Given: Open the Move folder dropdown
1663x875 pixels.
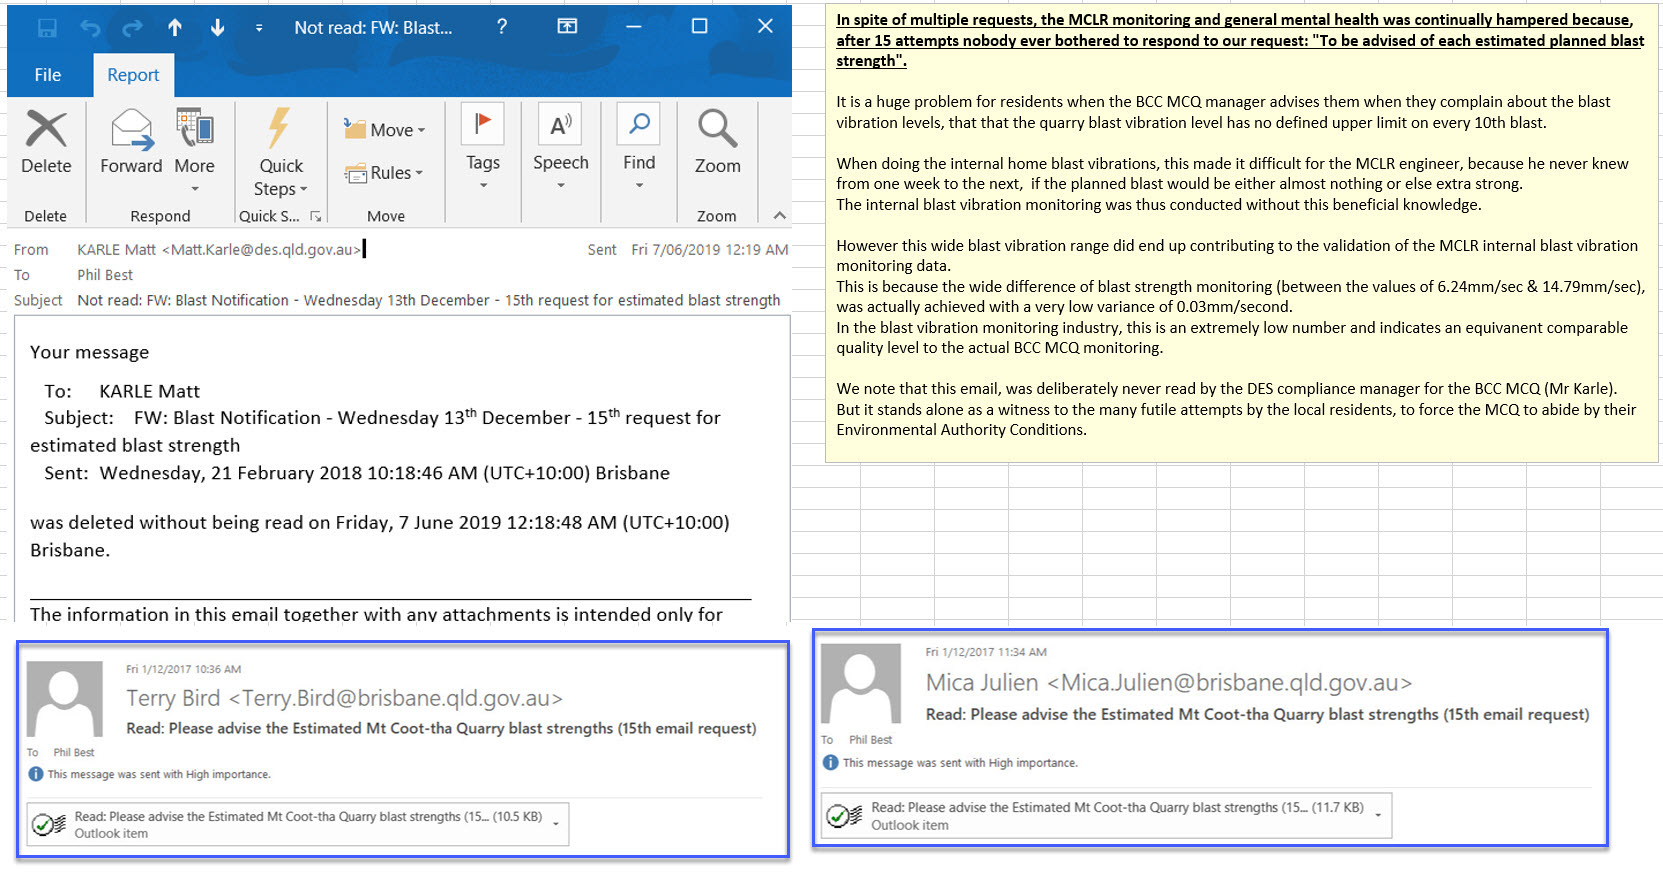Looking at the screenshot, I should pyautogui.click(x=385, y=130).
